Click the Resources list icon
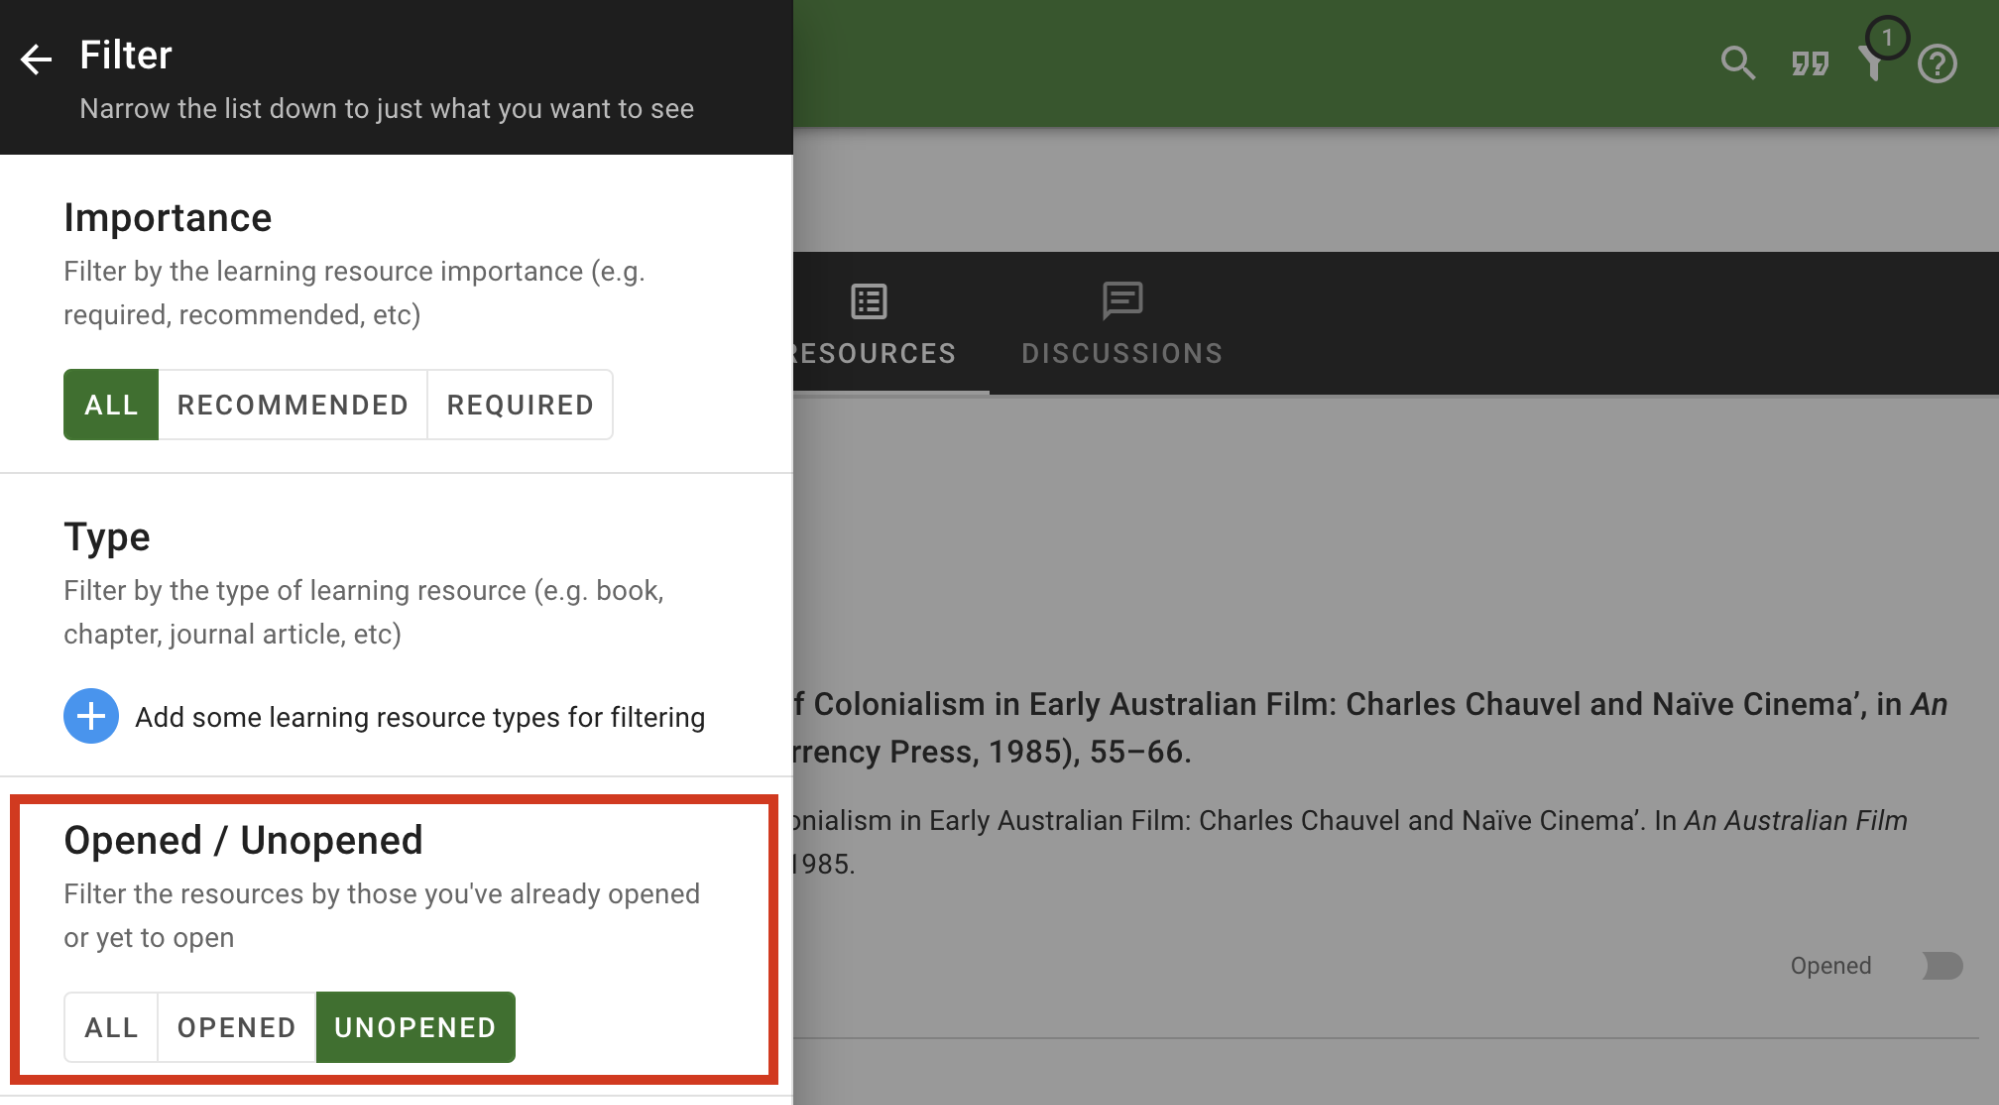1999x1105 pixels. tap(868, 301)
